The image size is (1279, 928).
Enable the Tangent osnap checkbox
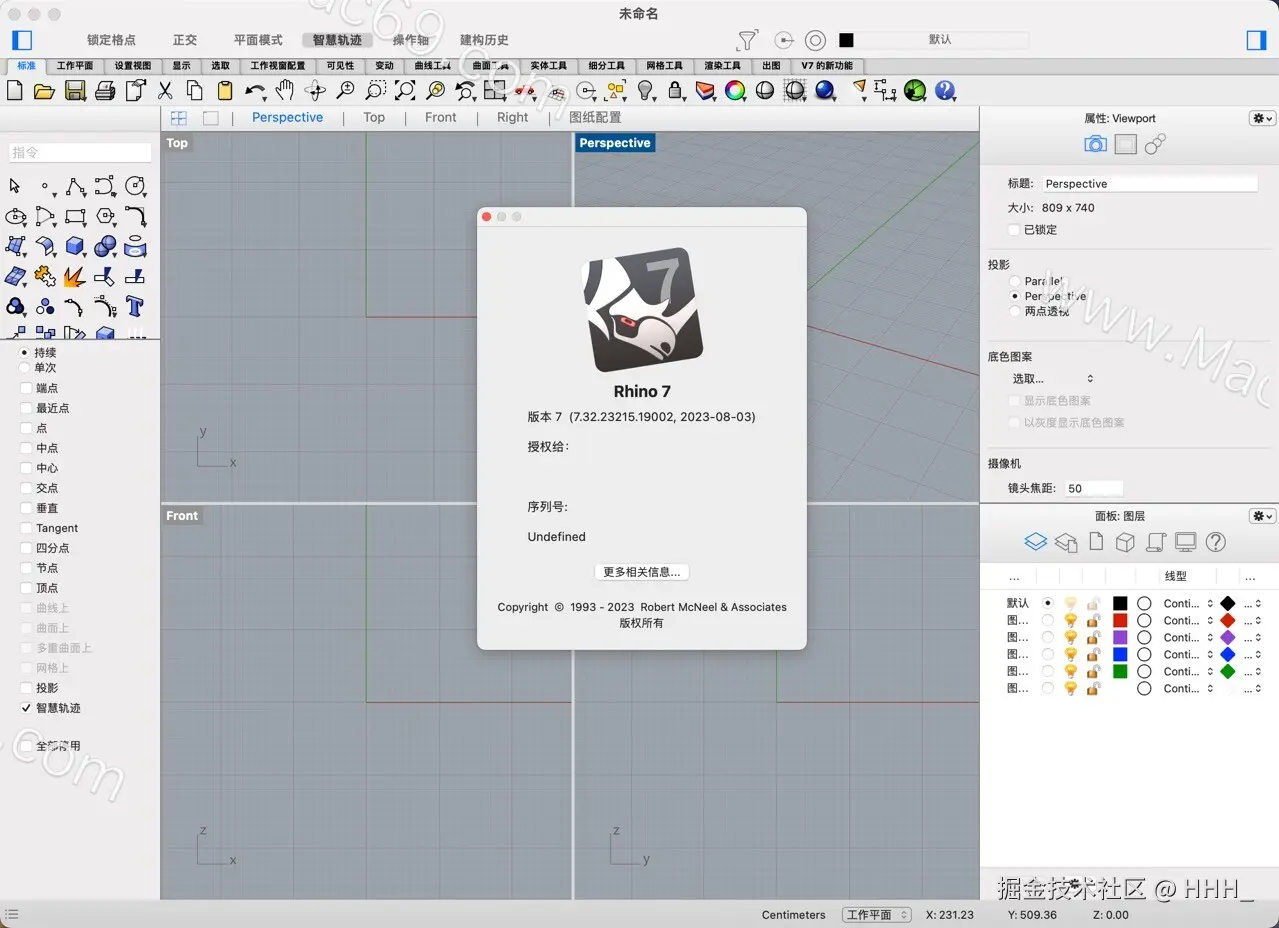(27, 528)
